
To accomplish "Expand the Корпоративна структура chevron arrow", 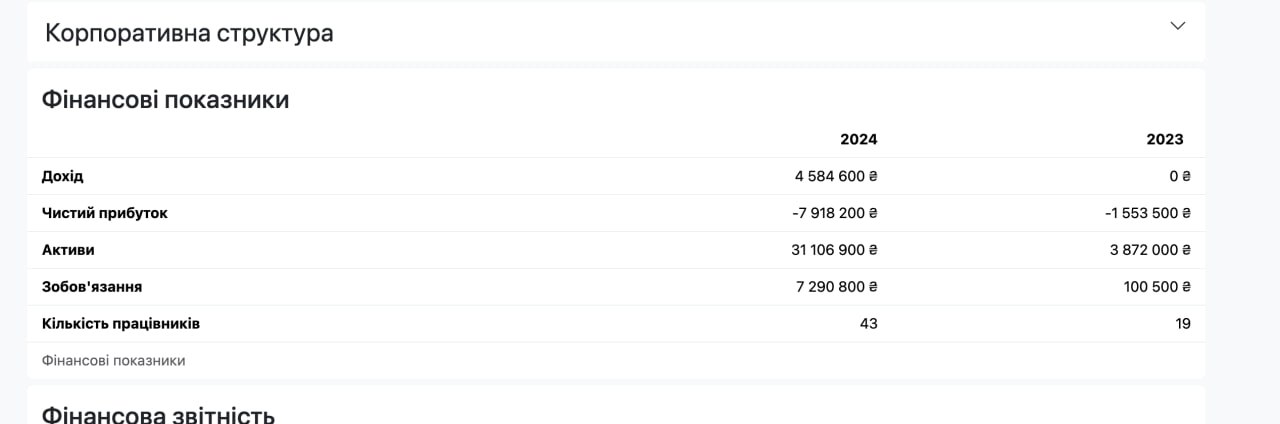I will [1177, 26].
